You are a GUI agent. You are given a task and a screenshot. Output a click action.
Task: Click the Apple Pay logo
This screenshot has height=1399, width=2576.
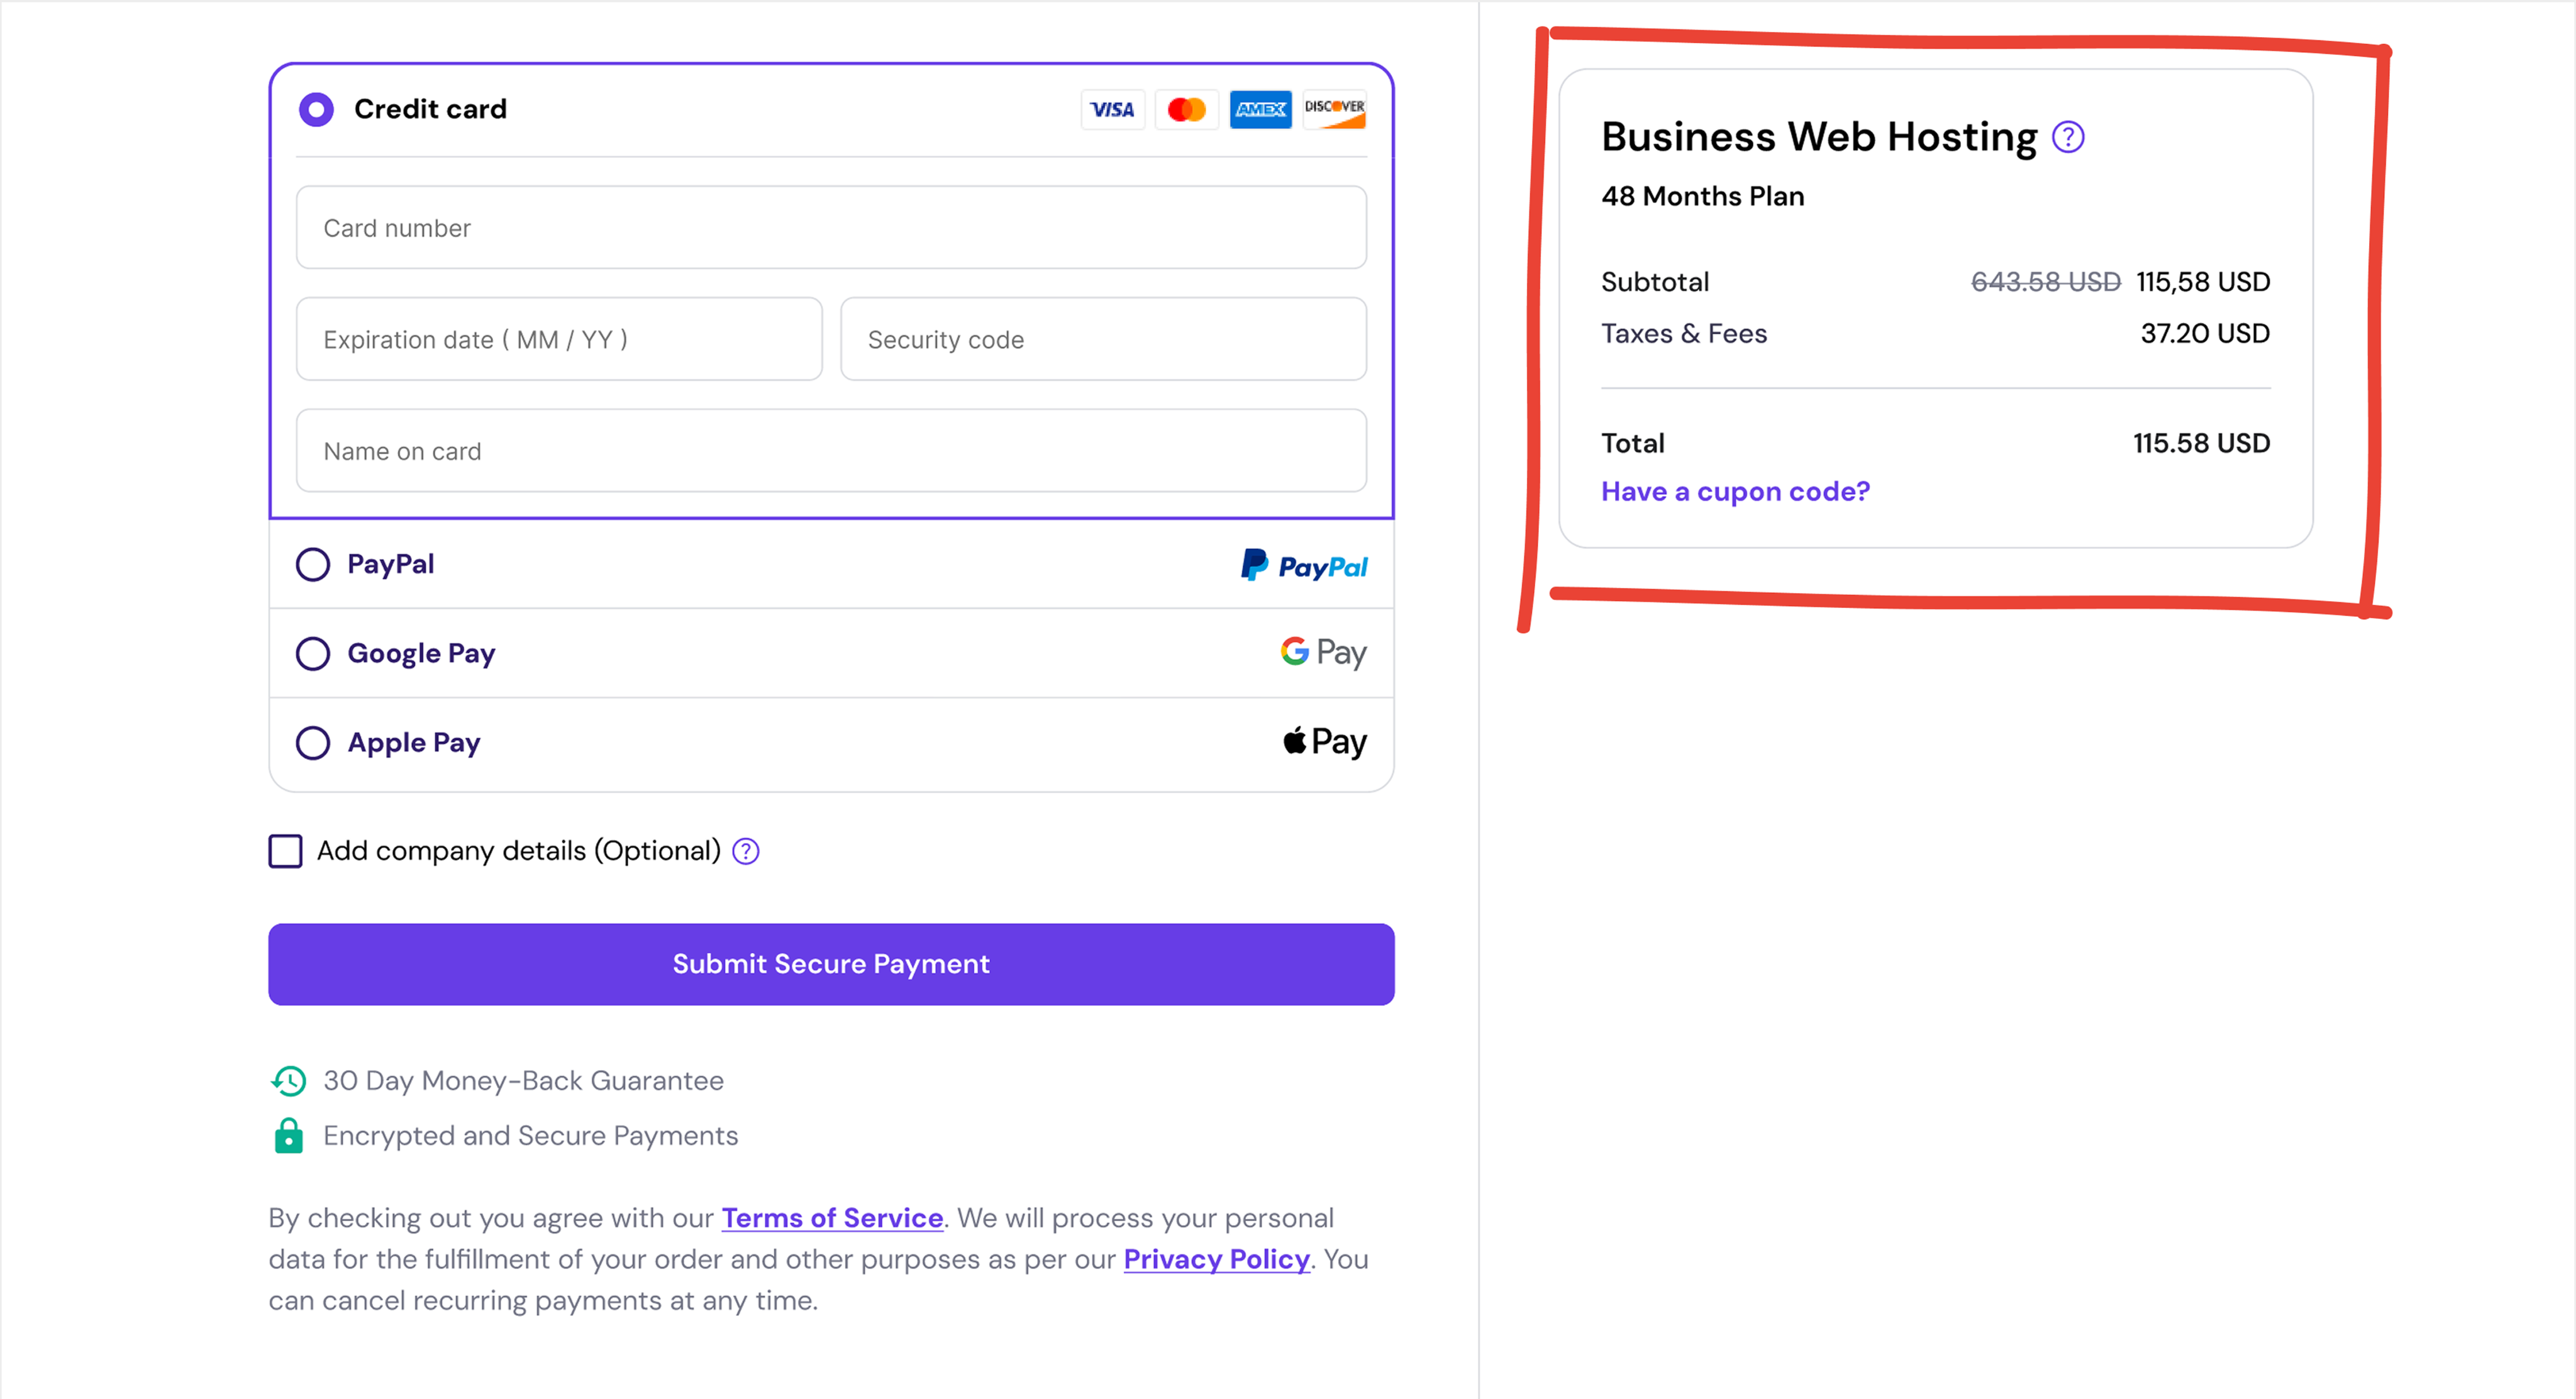coord(1324,742)
